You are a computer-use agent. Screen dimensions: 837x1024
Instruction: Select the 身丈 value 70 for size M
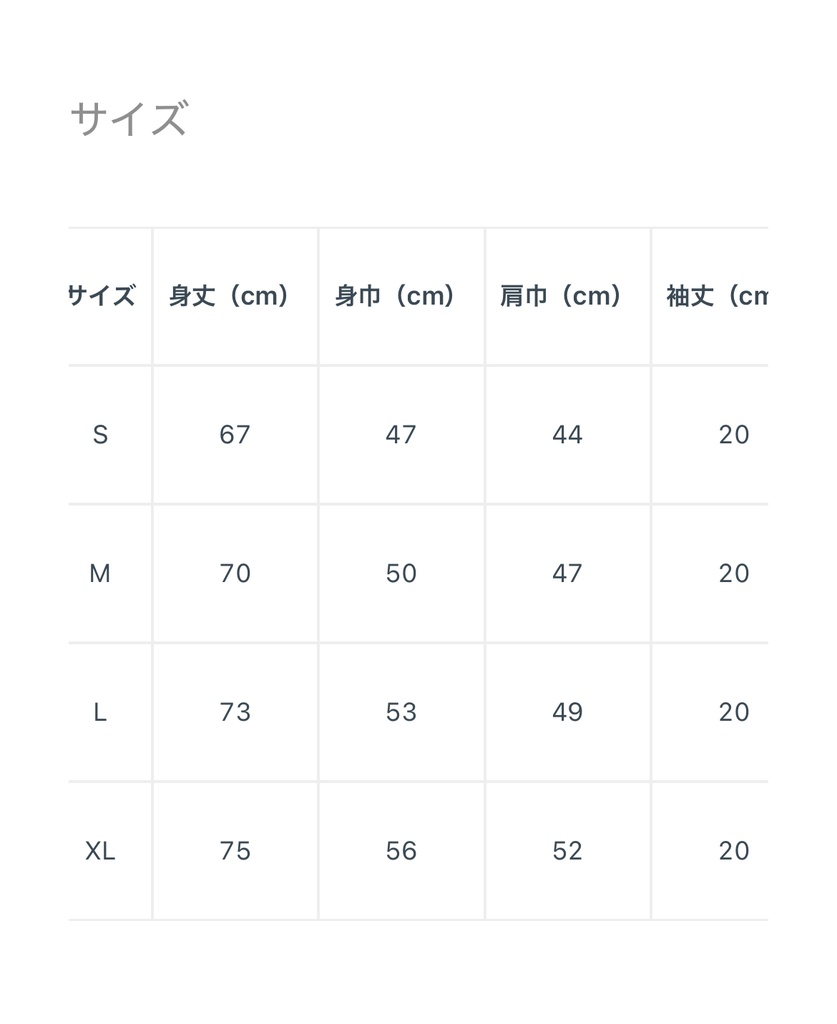pyautogui.click(x=235, y=574)
